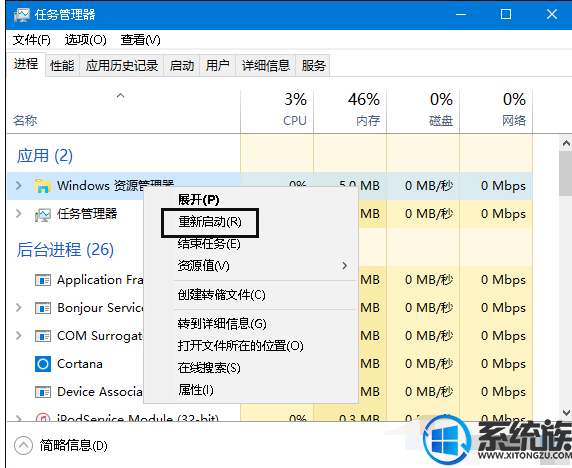
Task: Click the Application Frame process icon
Action: (43, 280)
